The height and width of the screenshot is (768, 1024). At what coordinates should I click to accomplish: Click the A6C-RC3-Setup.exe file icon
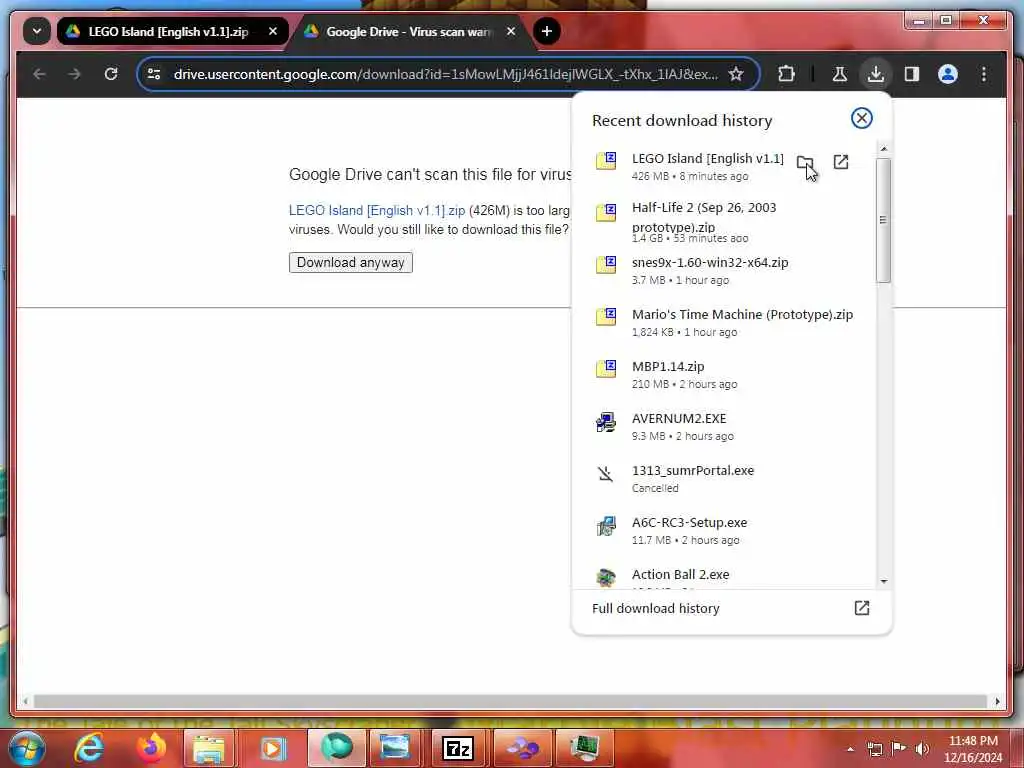[x=606, y=526]
